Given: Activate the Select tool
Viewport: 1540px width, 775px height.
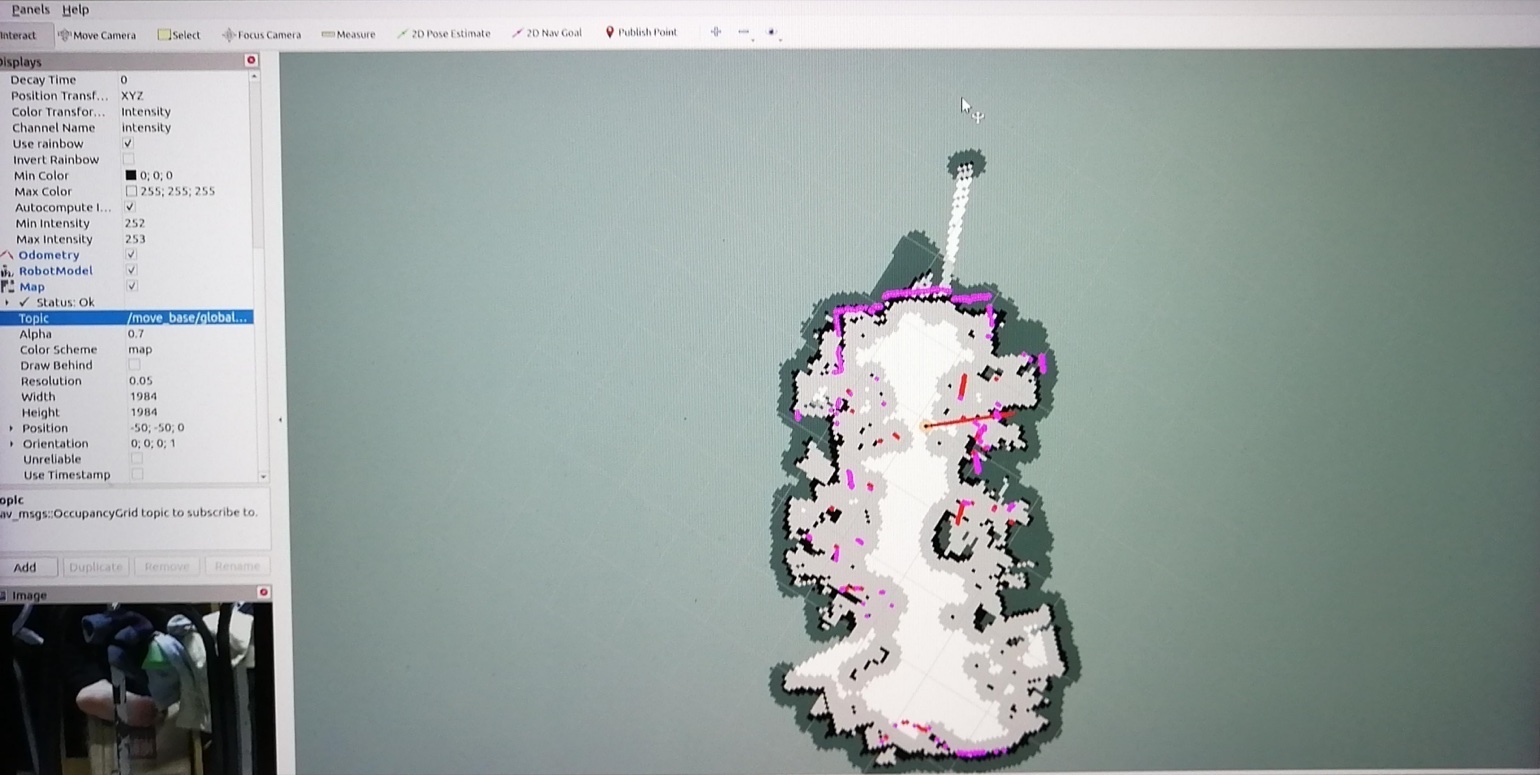Looking at the screenshot, I should coord(179,35).
